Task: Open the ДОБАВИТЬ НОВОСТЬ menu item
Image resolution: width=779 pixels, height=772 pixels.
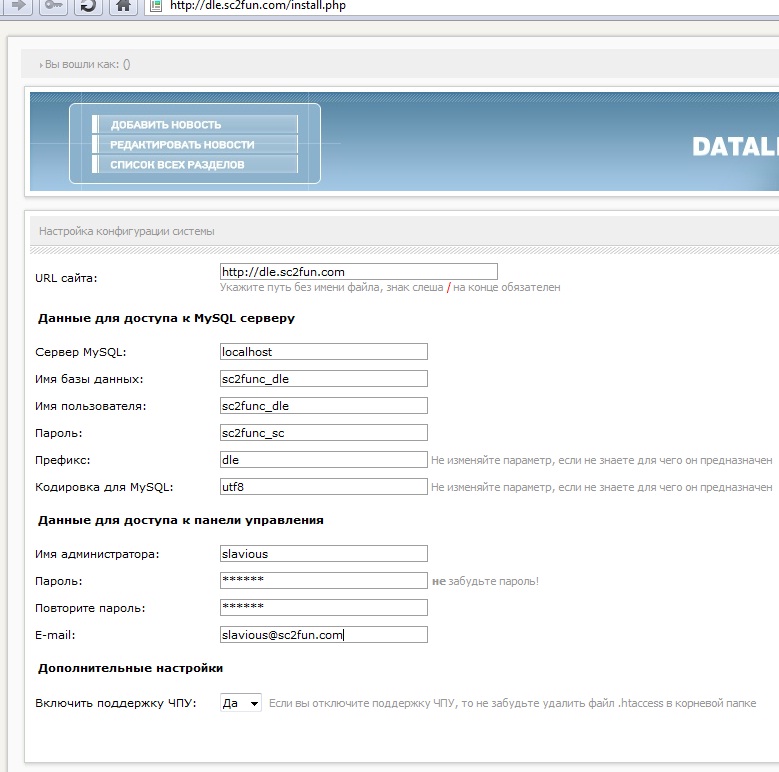Action: (195, 124)
